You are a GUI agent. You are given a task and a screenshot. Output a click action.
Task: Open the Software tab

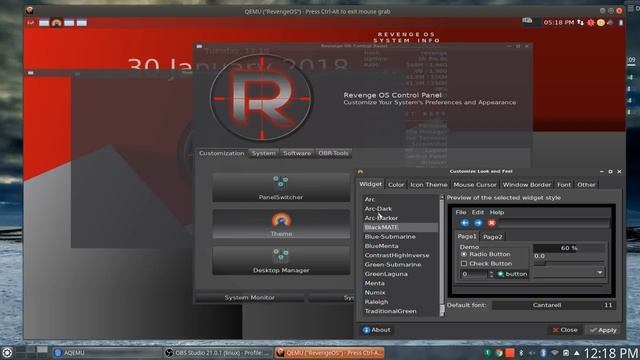click(x=297, y=153)
